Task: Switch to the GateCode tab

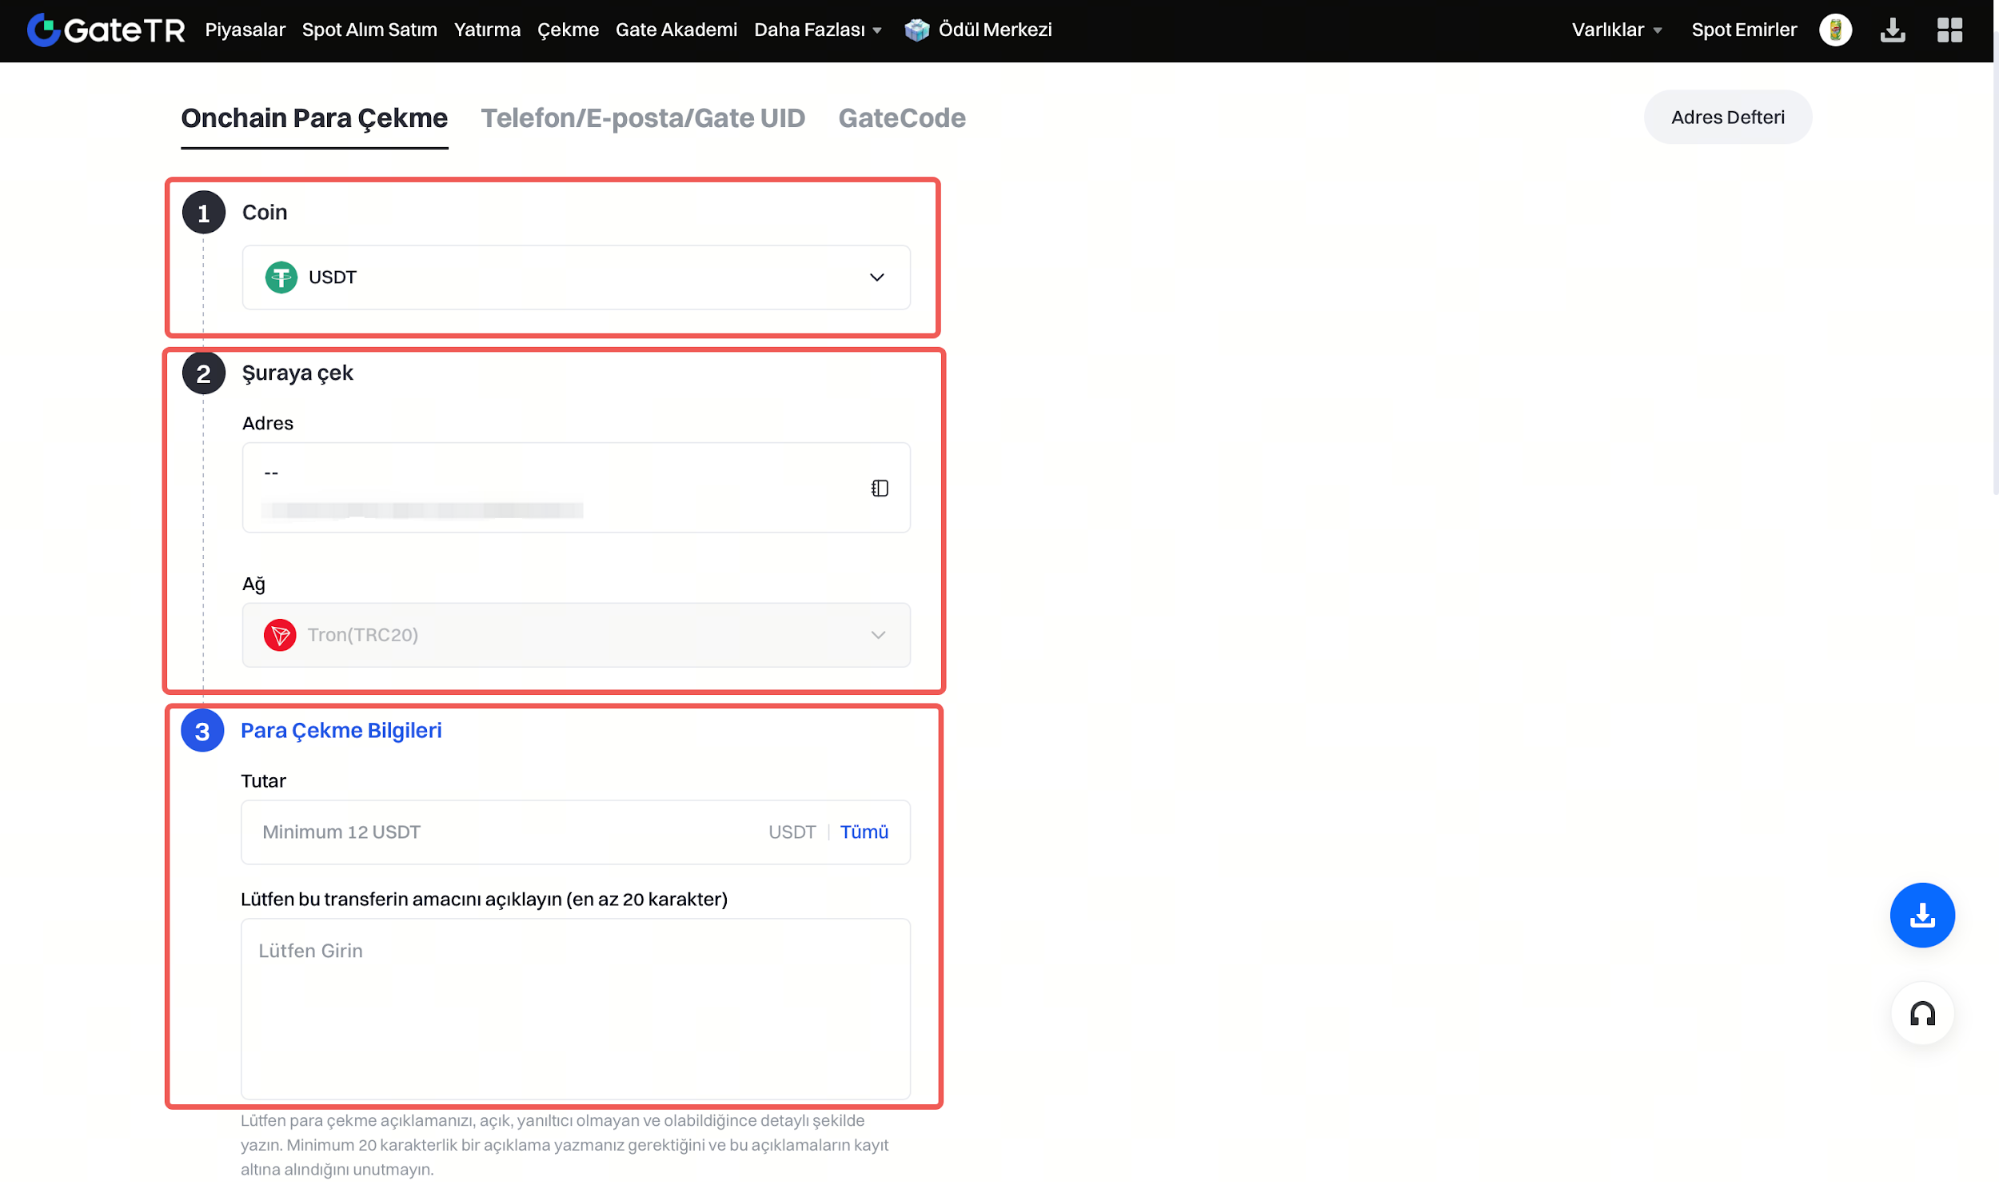Action: 901,118
